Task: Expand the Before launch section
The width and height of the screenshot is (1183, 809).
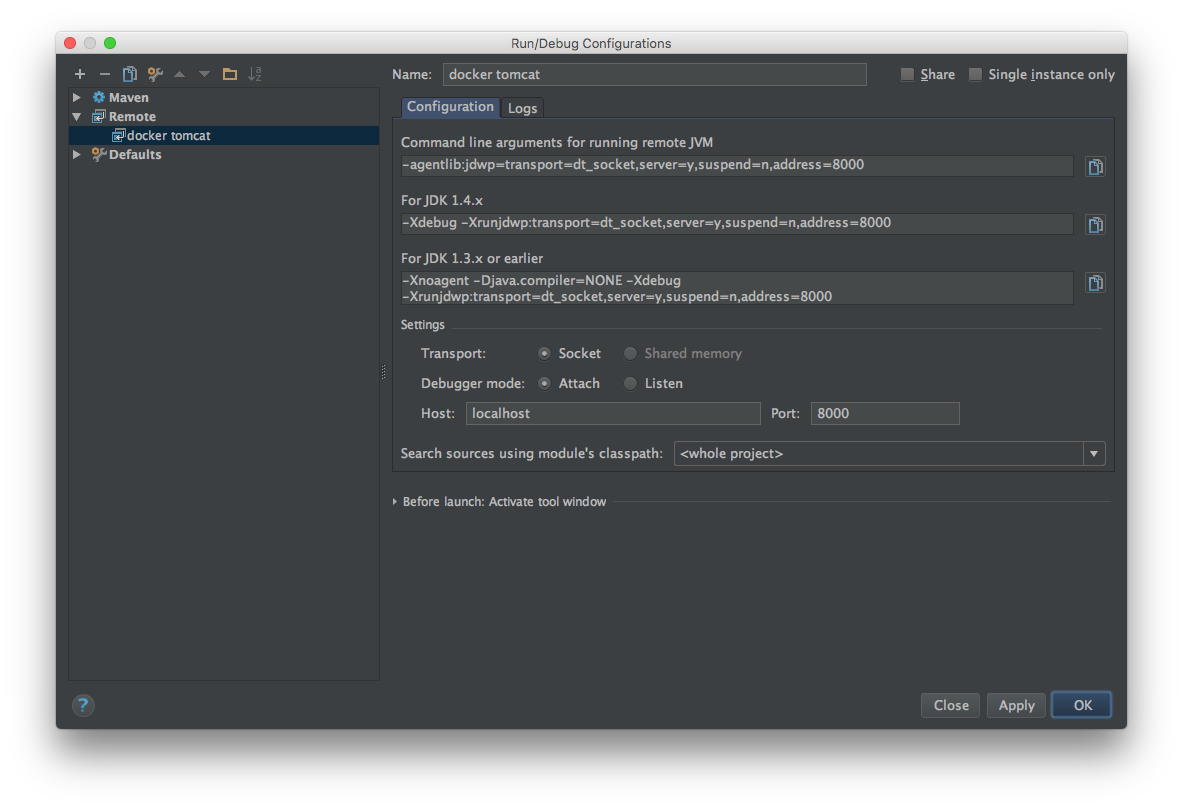Action: (x=395, y=502)
